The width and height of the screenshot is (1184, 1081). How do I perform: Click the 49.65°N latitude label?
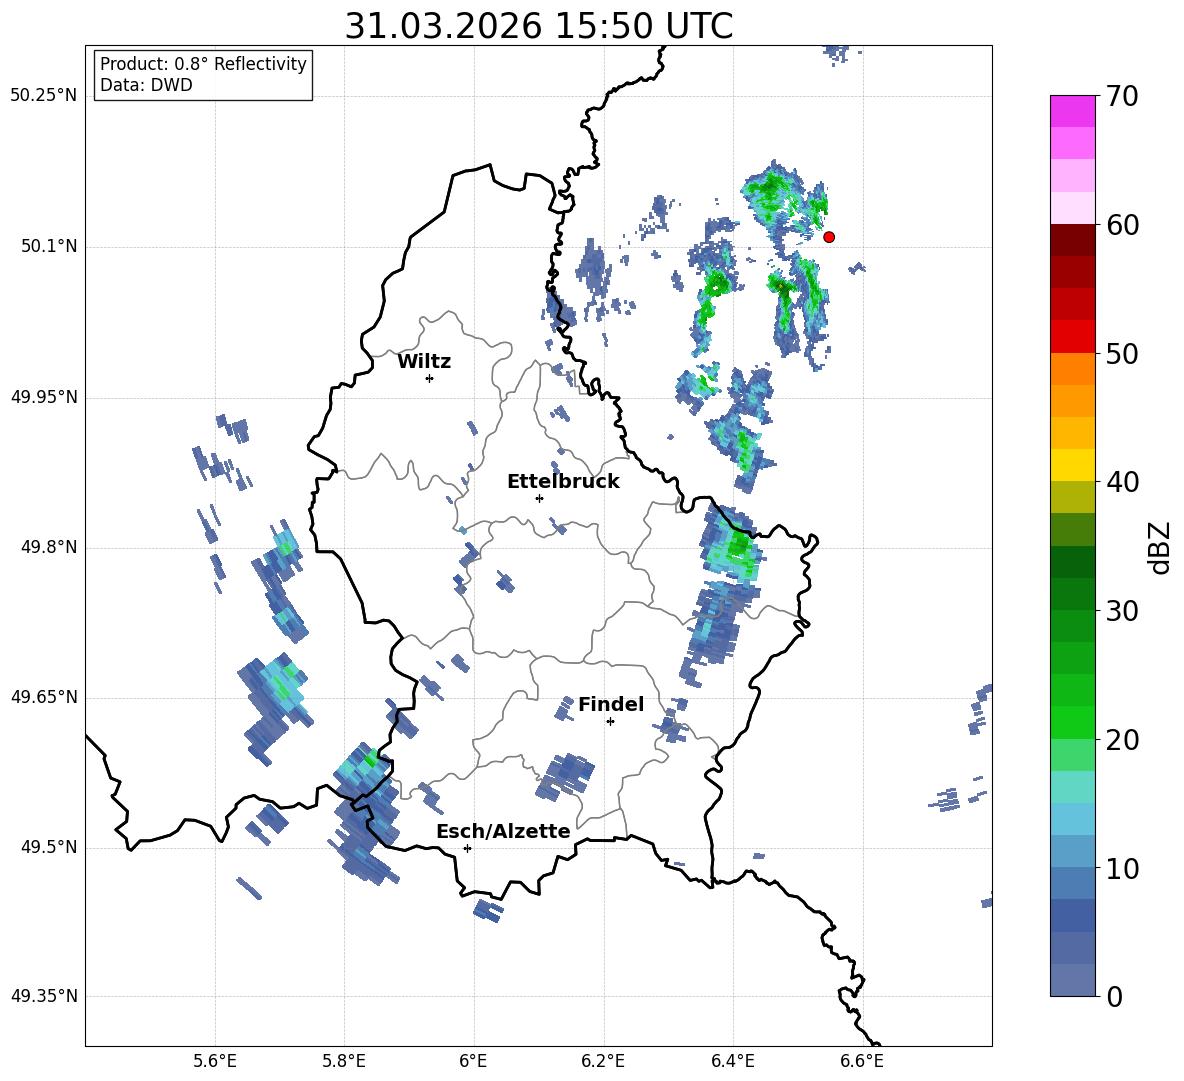coord(44,696)
